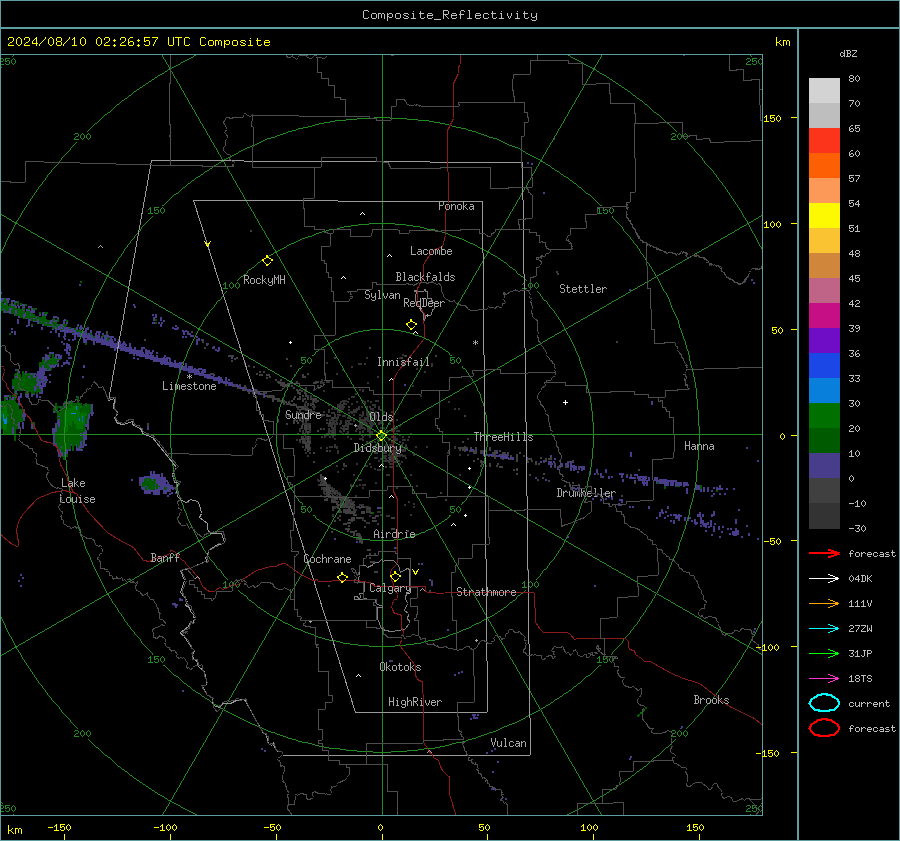Click the Banff town label
This screenshot has width=900, height=841.
[x=165, y=558]
